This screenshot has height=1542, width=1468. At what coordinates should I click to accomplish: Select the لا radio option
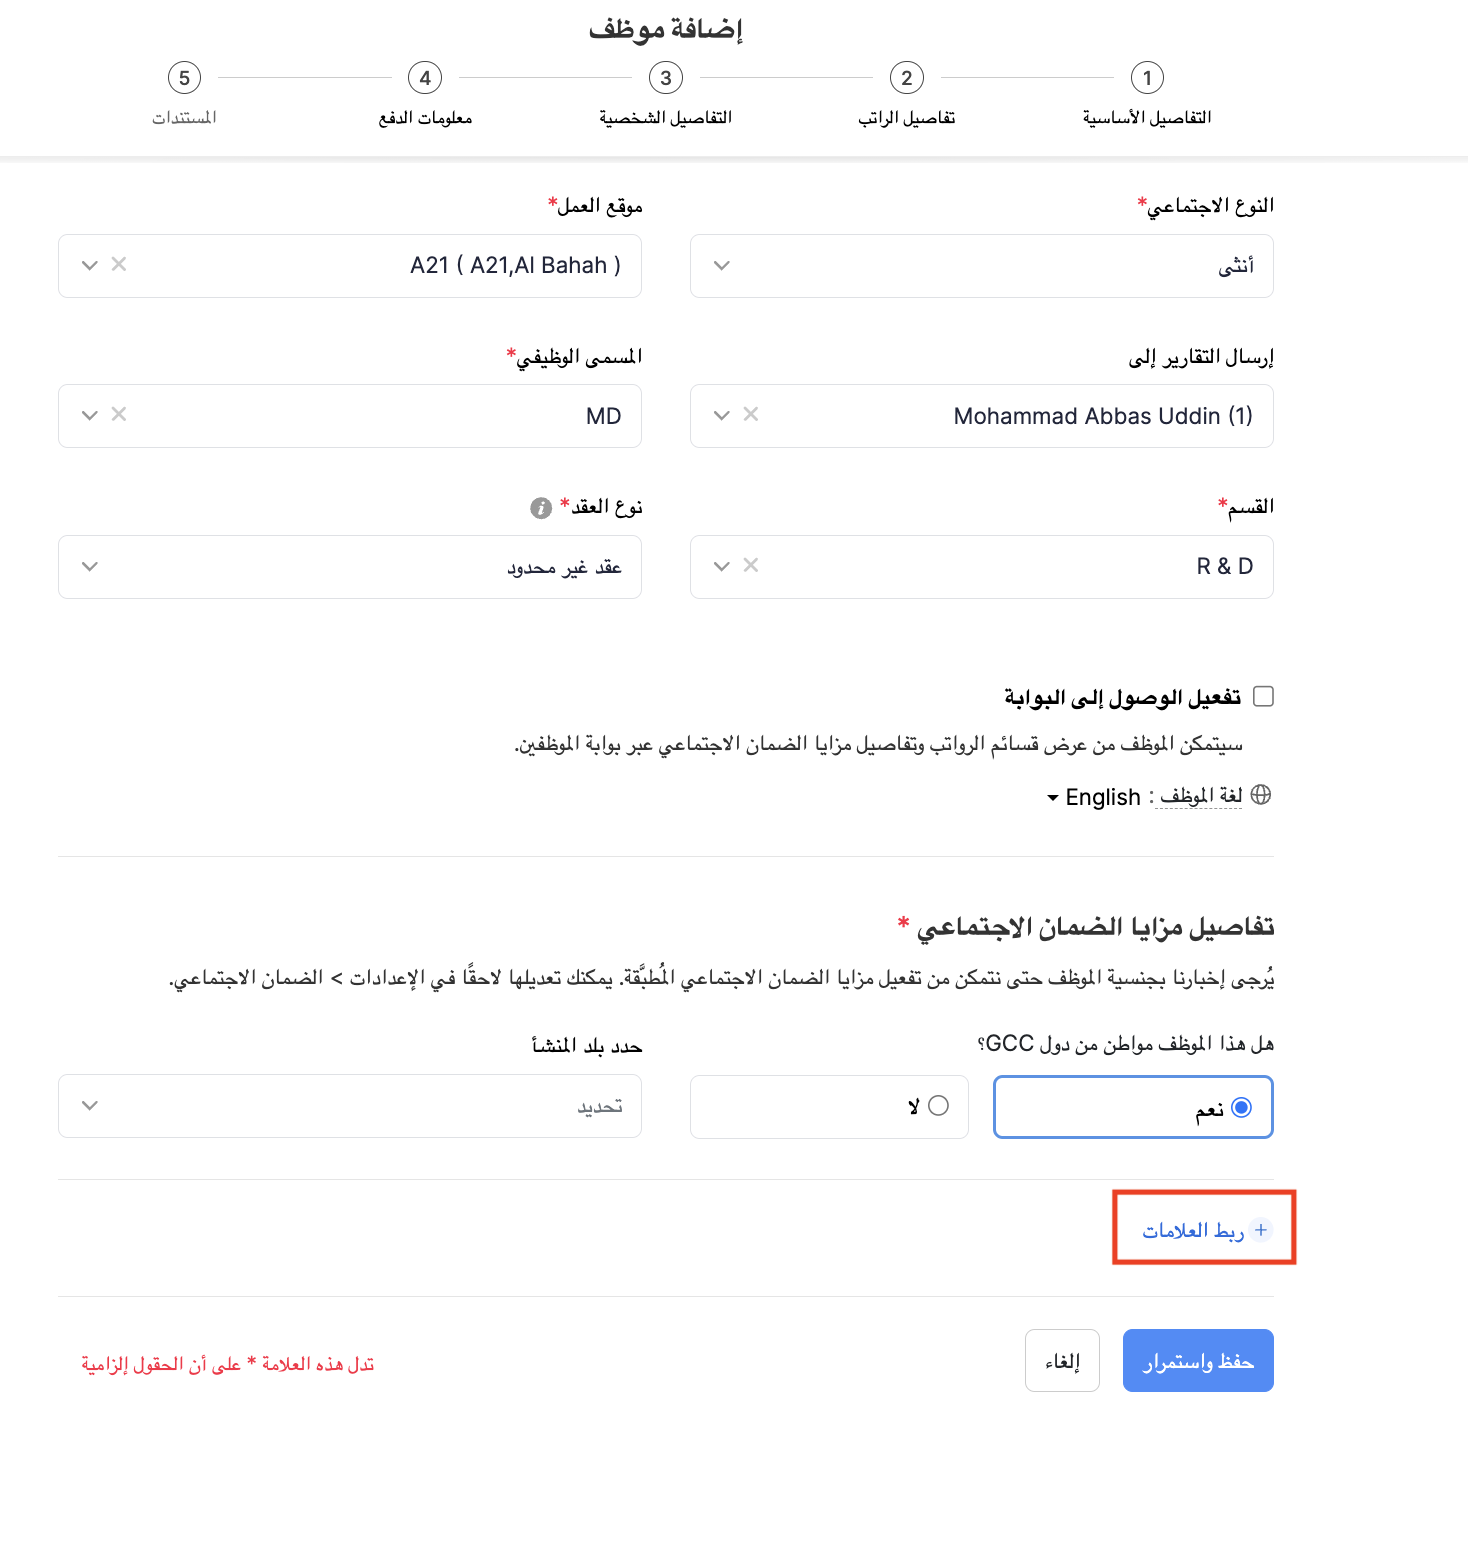point(938,1106)
